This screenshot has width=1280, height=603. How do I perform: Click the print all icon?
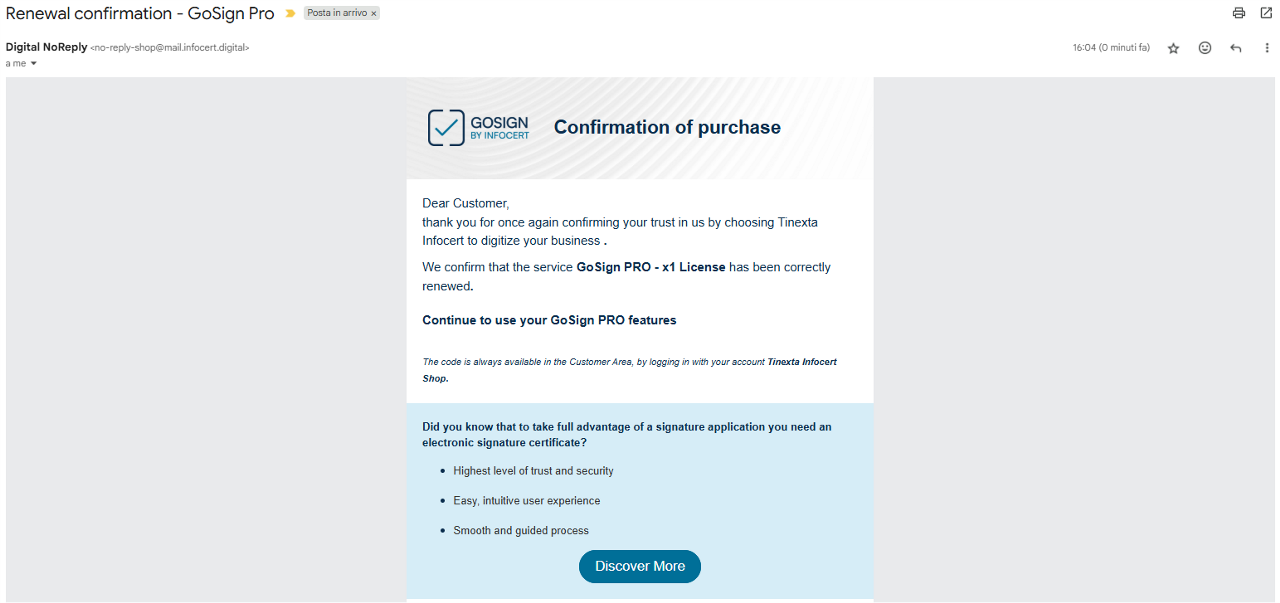1239,13
